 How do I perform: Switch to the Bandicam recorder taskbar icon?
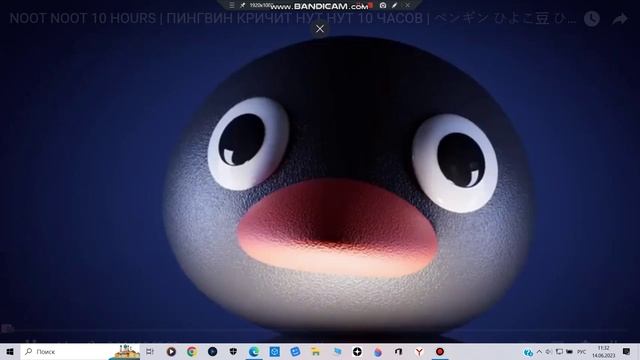[x=440, y=351]
